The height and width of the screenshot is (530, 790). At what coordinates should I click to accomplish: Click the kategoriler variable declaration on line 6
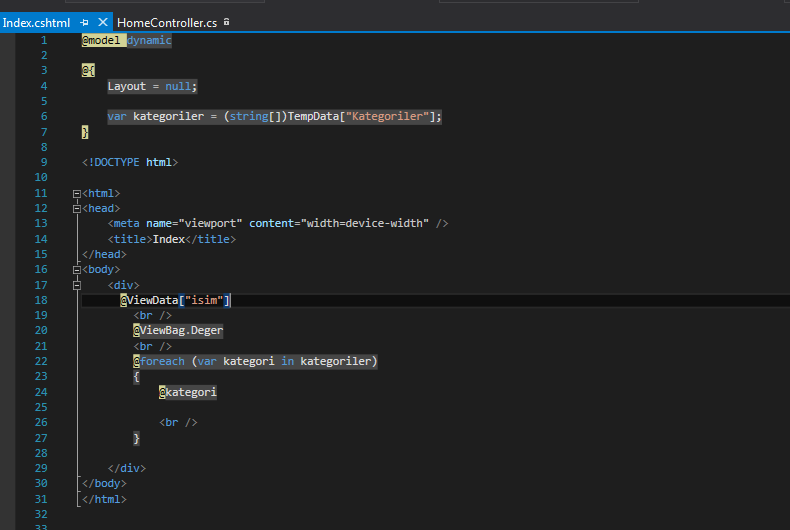[x=168, y=116]
